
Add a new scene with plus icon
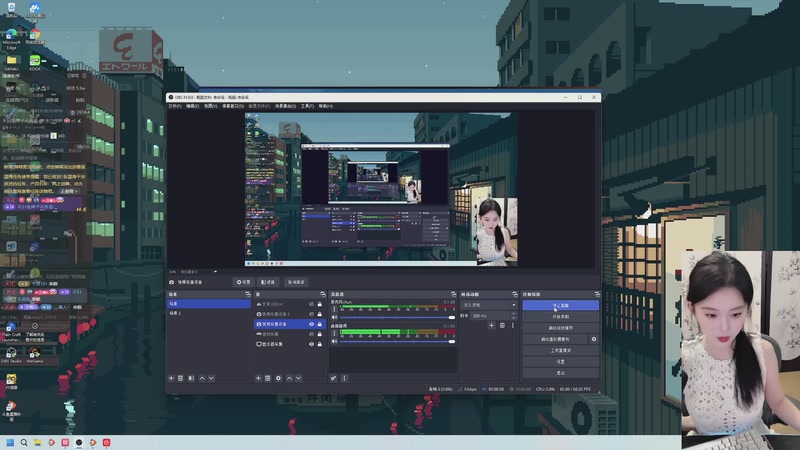pyautogui.click(x=171, y=378)
